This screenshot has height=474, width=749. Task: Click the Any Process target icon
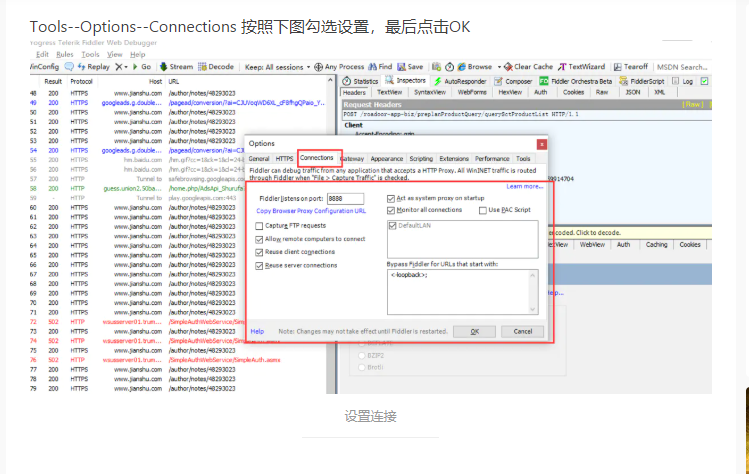click(x=318, y=67)
